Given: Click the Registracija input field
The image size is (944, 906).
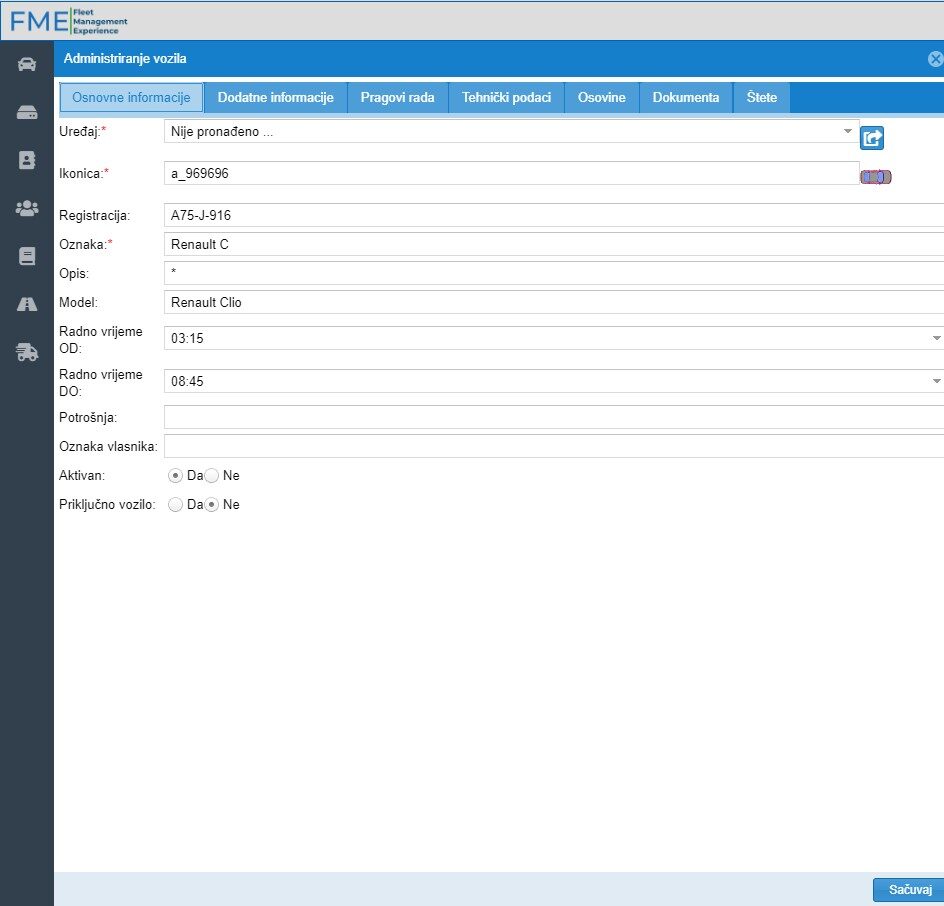Looking at the screenshot, I should [554, 216].
